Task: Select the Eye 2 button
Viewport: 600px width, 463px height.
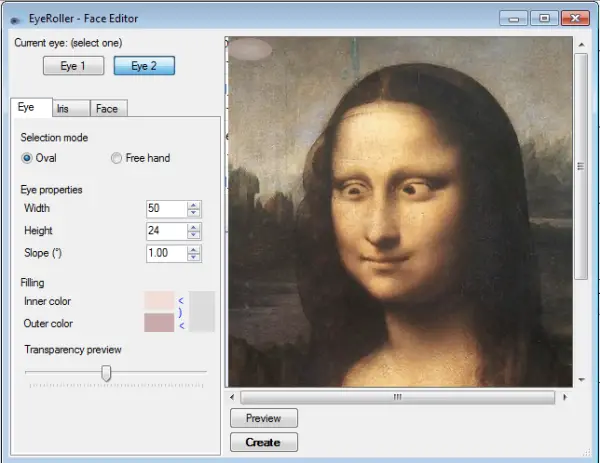Action: coord(144,66)
